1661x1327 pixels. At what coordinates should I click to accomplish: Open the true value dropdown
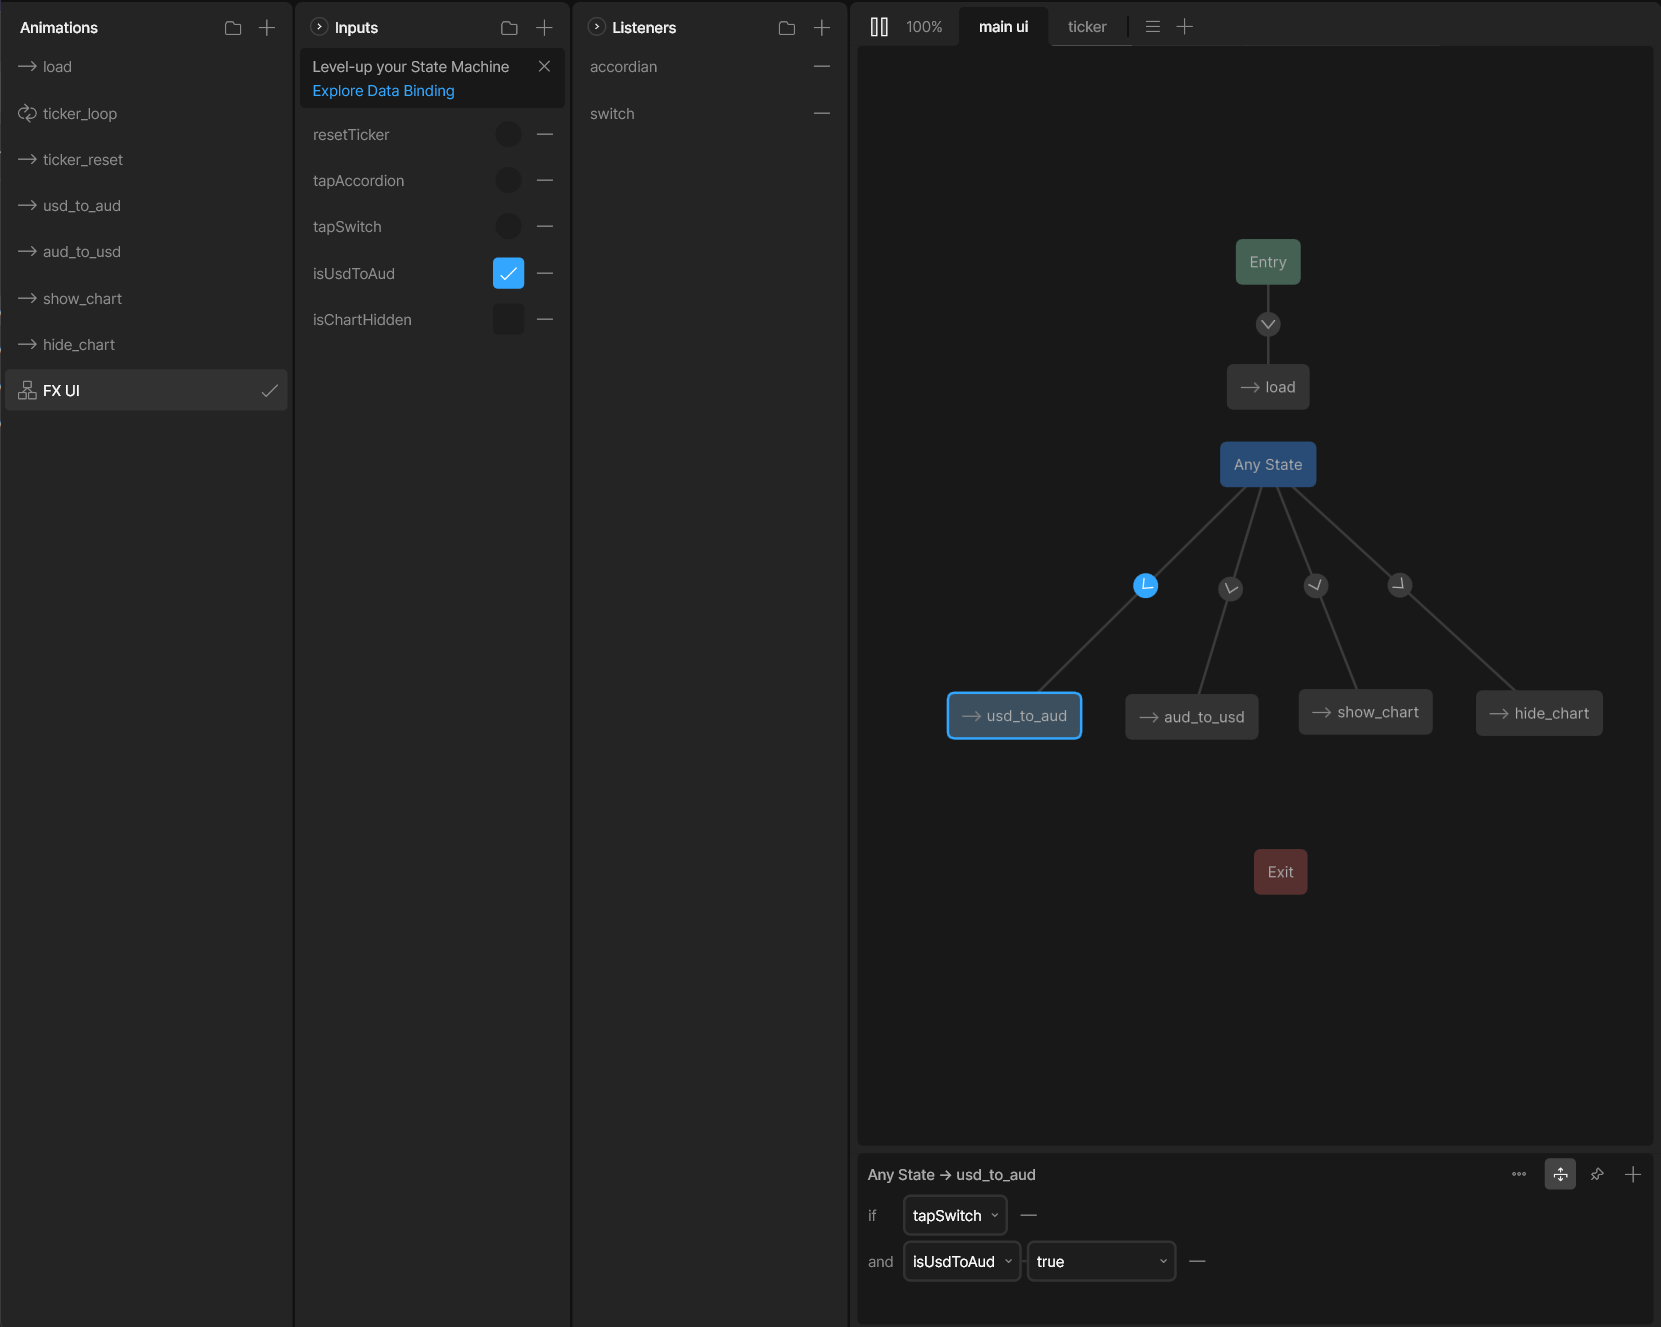[x=1101, y=1262]
